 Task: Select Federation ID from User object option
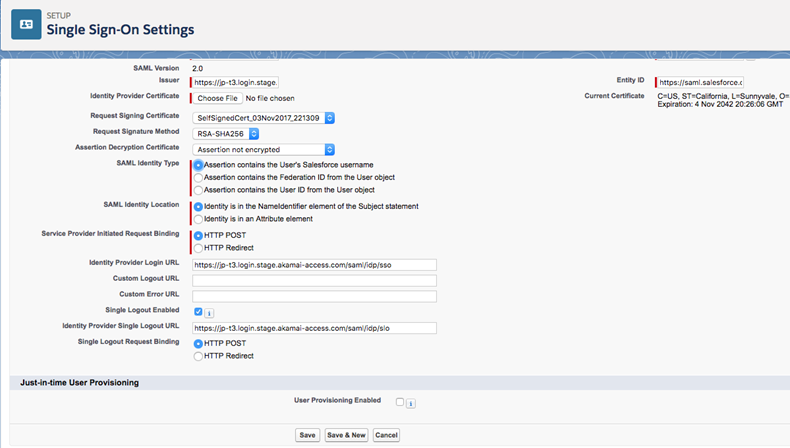[x=198, y=177]
